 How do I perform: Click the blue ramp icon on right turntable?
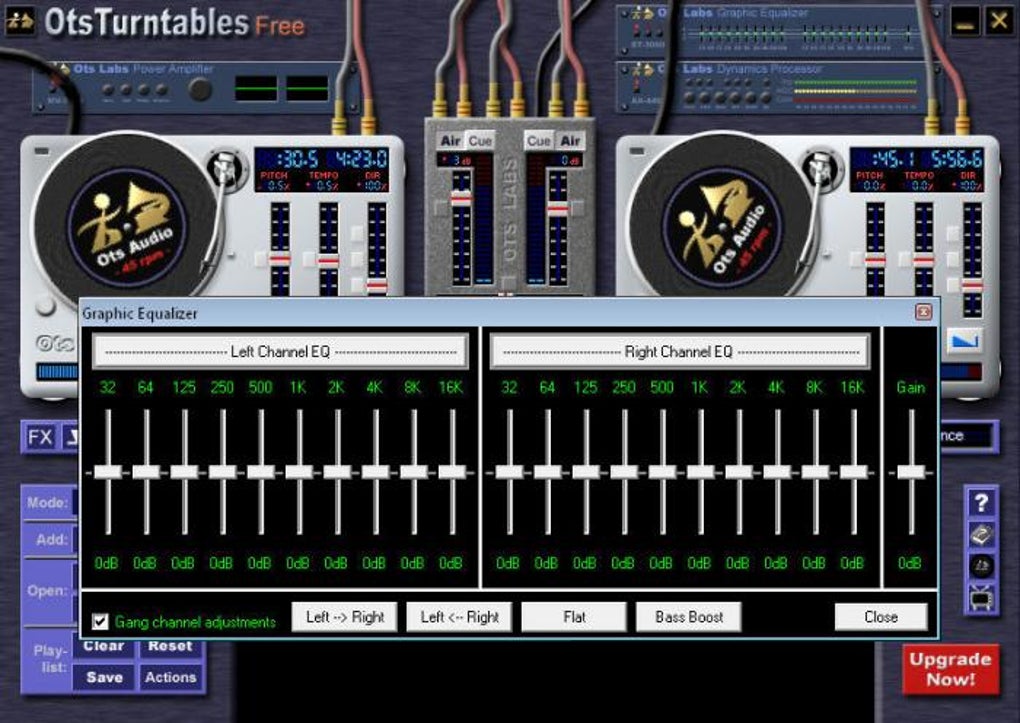tap(963, 340)
